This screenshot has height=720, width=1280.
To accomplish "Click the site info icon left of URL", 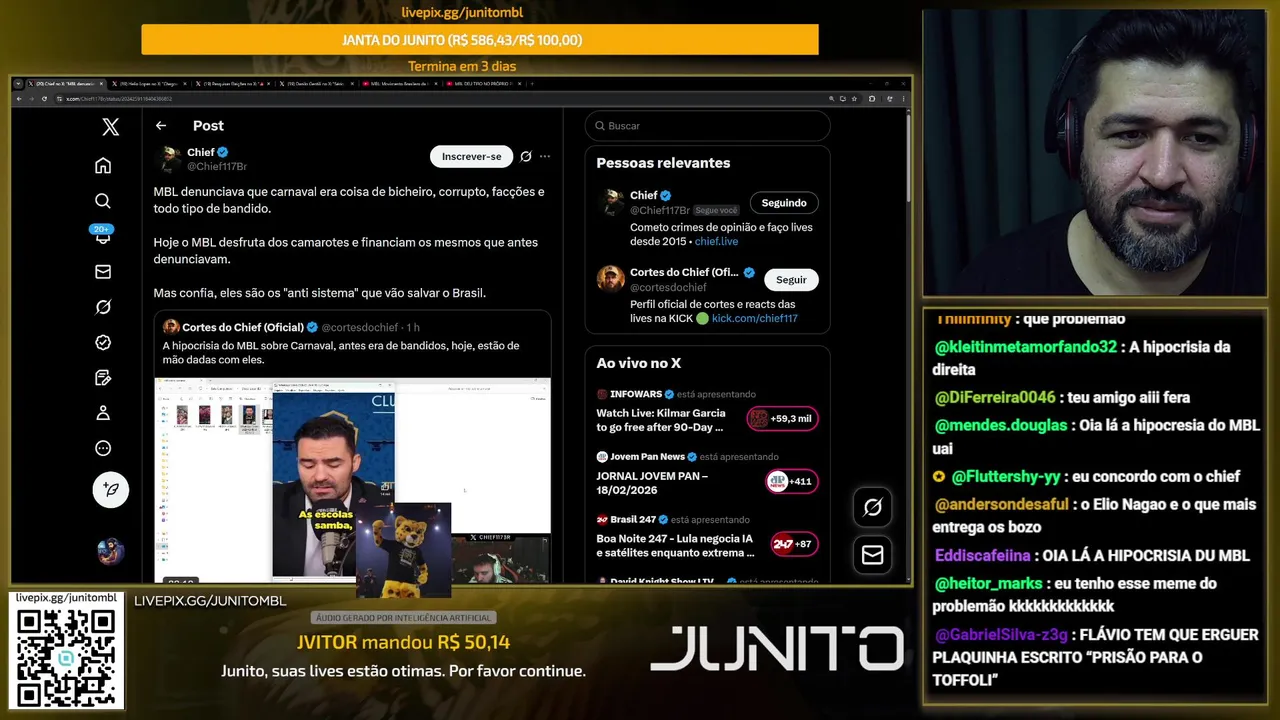I will pos(58,98).
